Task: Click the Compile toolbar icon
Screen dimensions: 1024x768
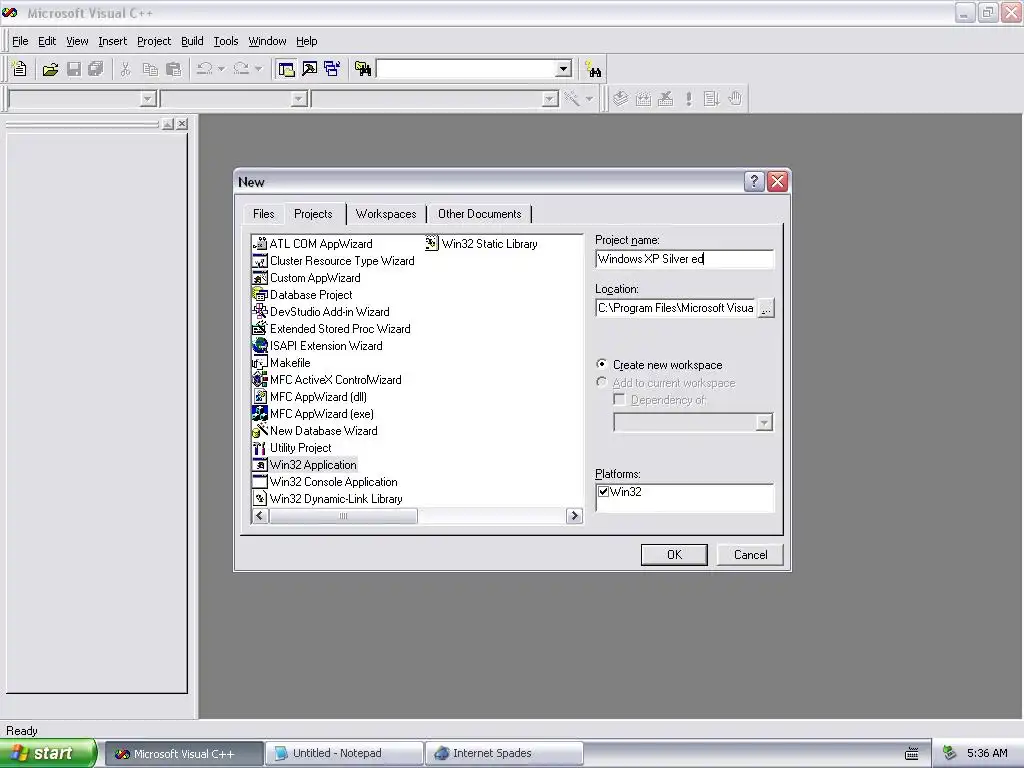Action: tap(620, 99)
